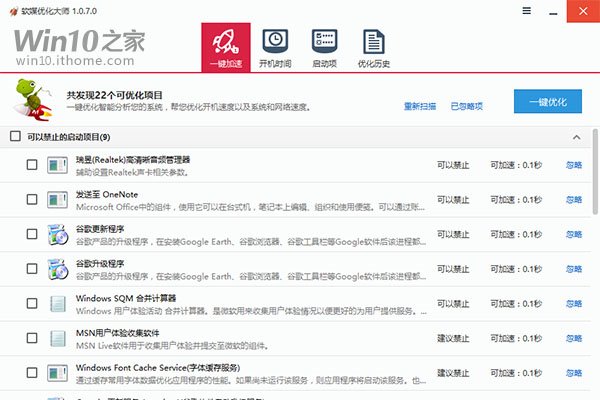Collapse the 可以禁止的启动项目 section chevron
Image resolution: width=600 pixels, height=400 pixels.
[x=576, y=136]
